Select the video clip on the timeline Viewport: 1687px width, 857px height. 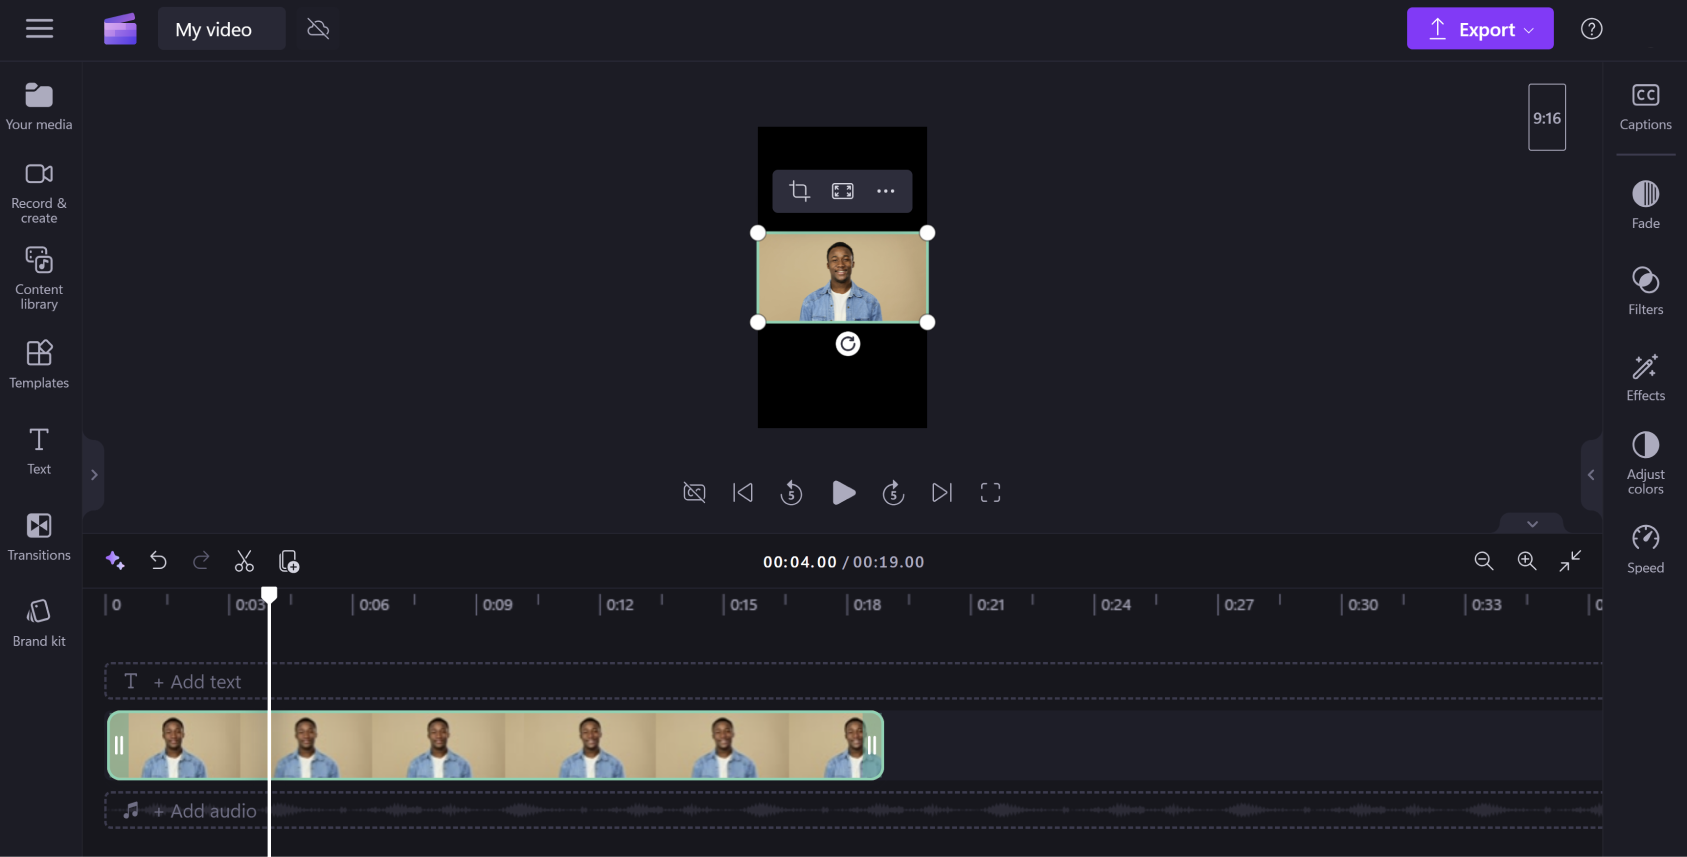[495, 745]
